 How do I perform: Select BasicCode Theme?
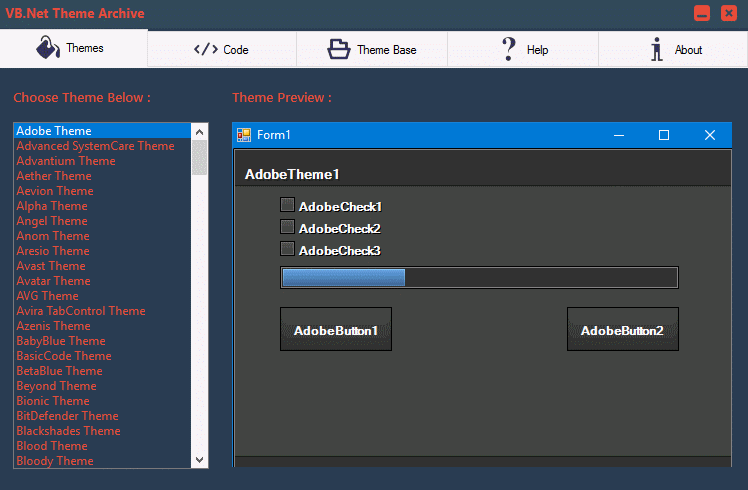[103, 356]
